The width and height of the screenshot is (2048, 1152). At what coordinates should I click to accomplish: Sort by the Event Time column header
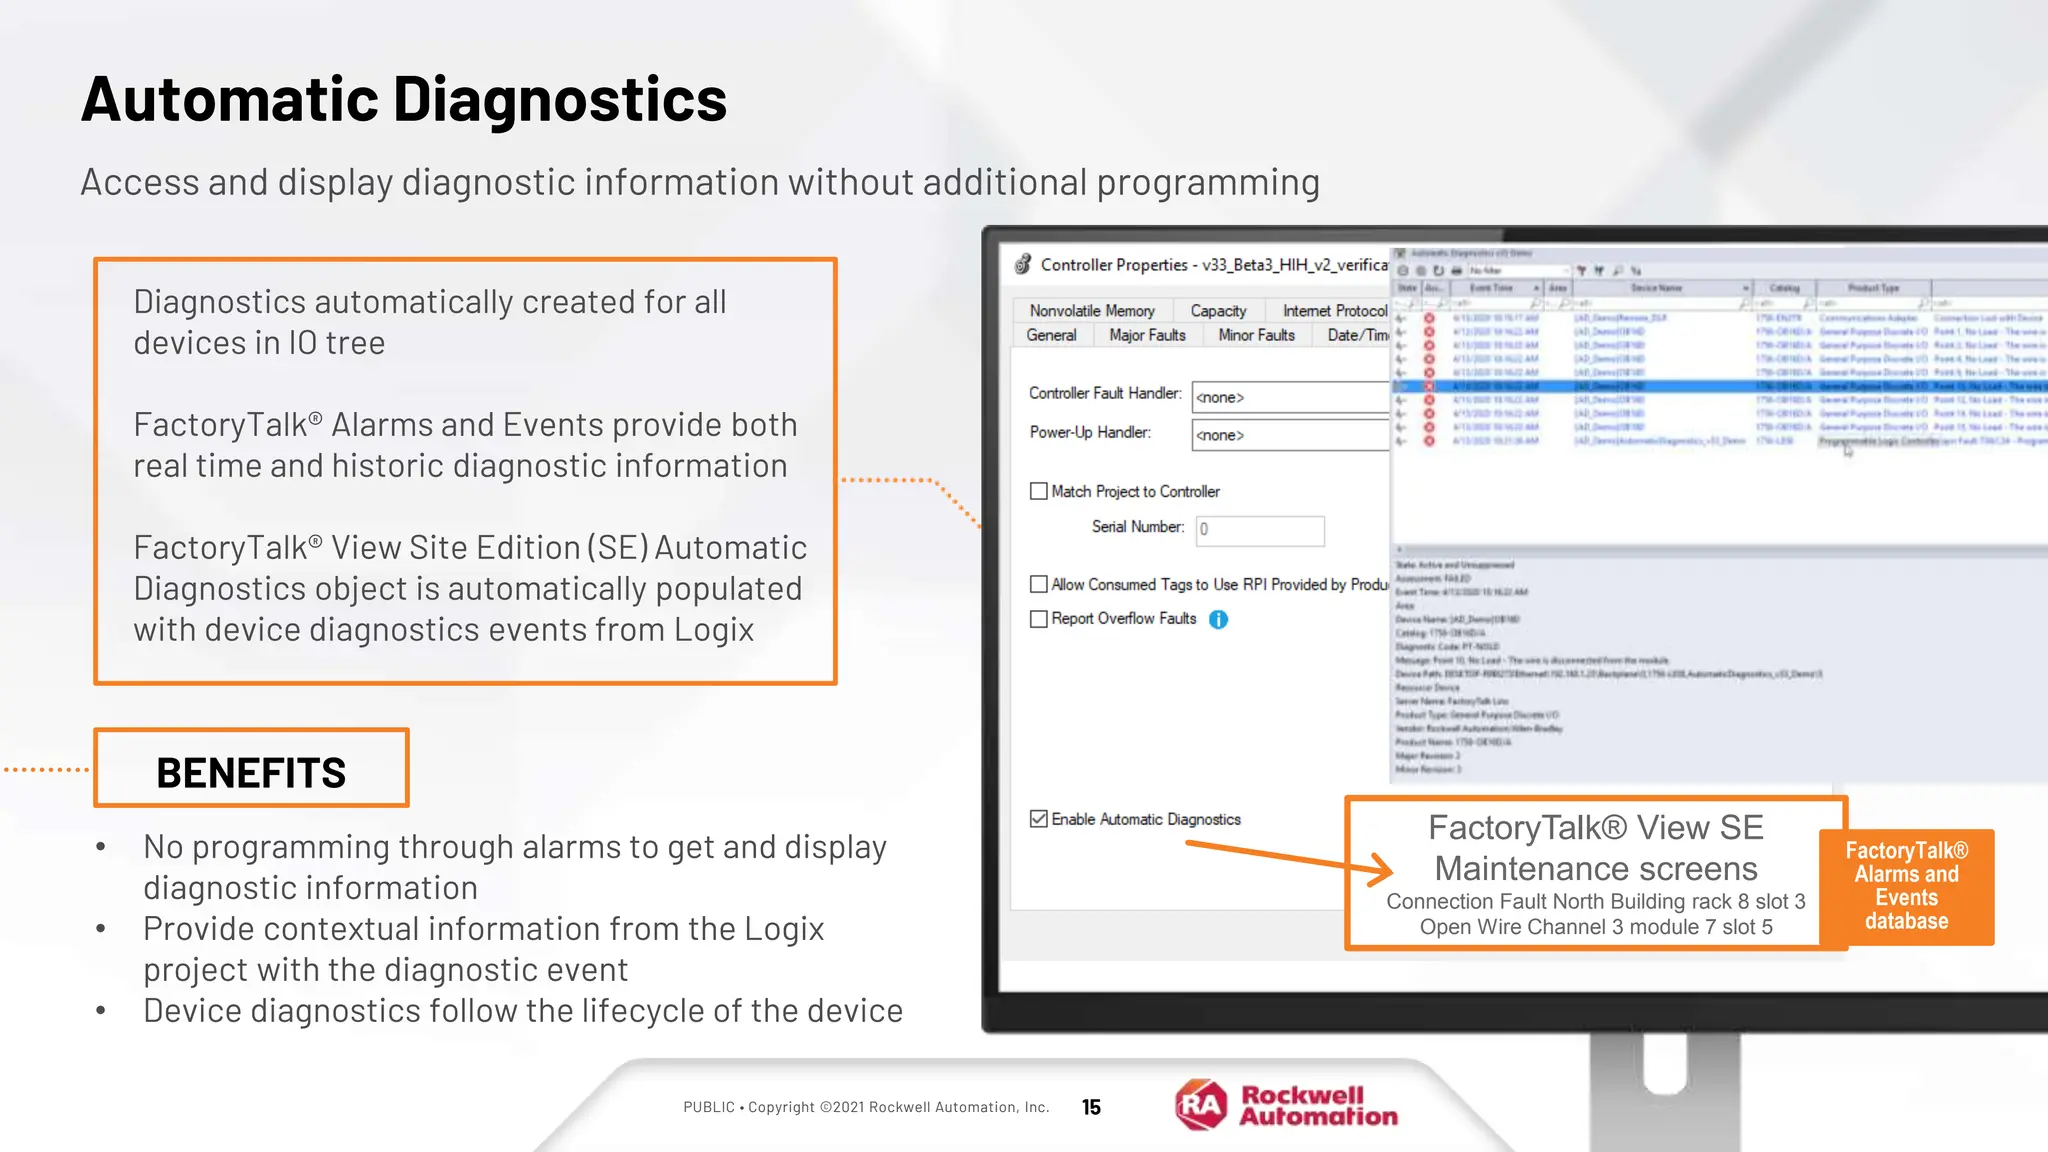coord(1491,288)
